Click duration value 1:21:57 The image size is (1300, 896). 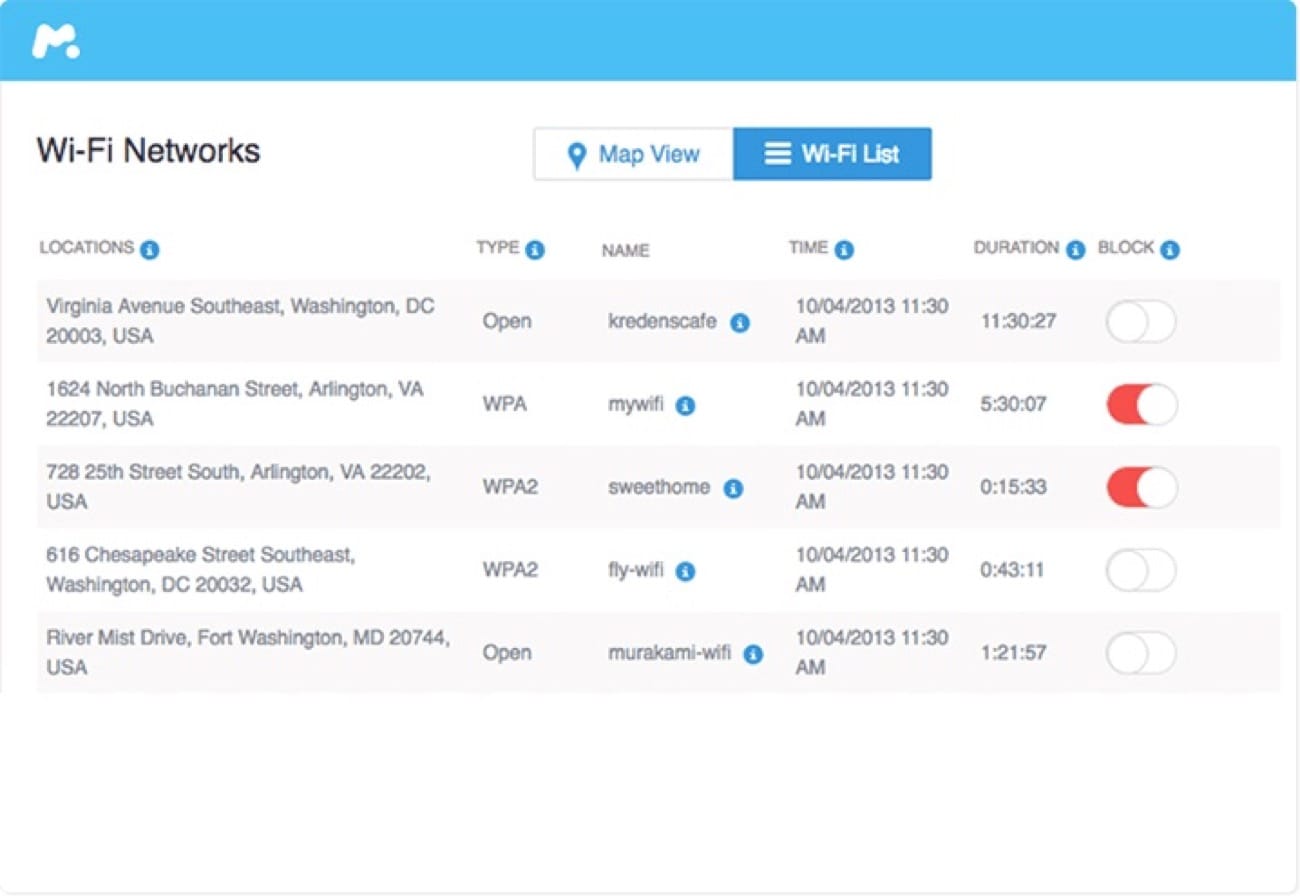(x=1013, y=653)
